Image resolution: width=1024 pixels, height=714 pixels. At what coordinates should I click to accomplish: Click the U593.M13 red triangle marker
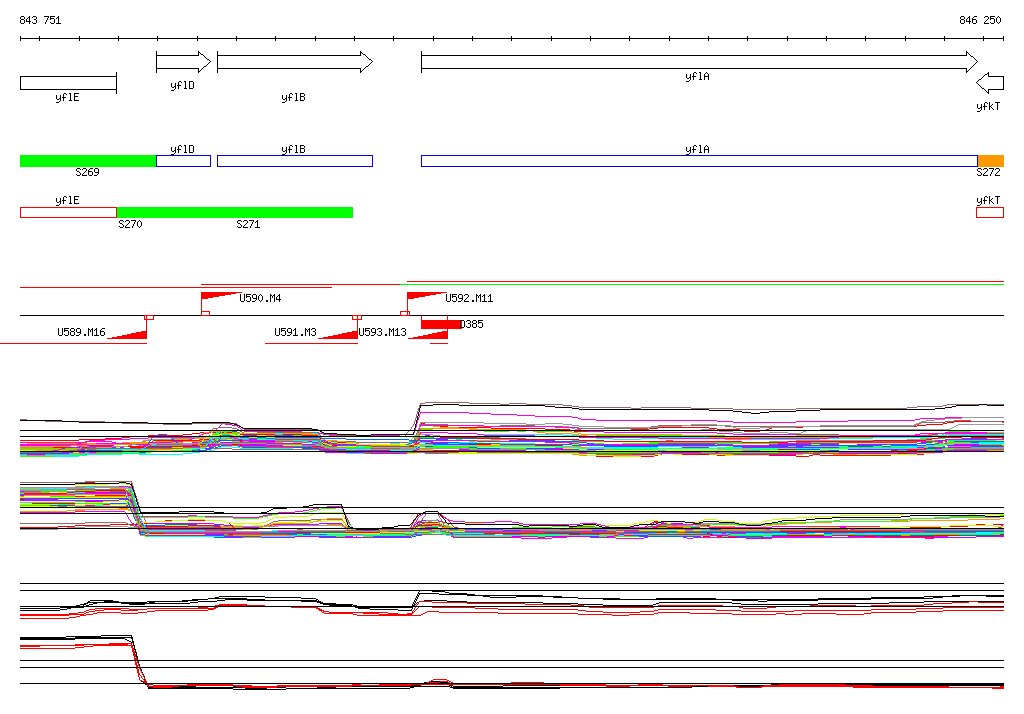(x=428, y=334)
